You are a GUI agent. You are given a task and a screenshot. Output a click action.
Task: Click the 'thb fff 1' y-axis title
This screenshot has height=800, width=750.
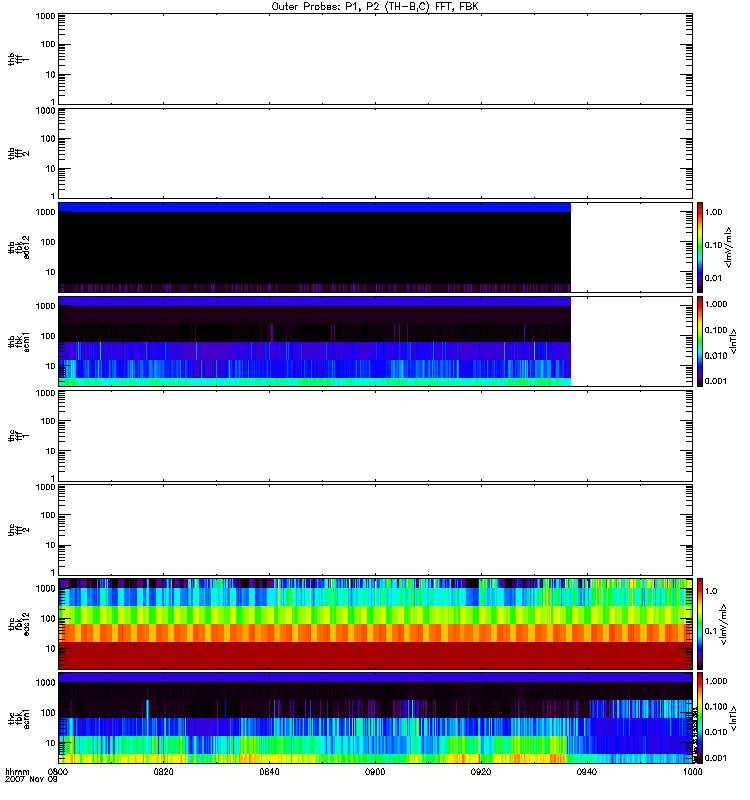(18, 59)
